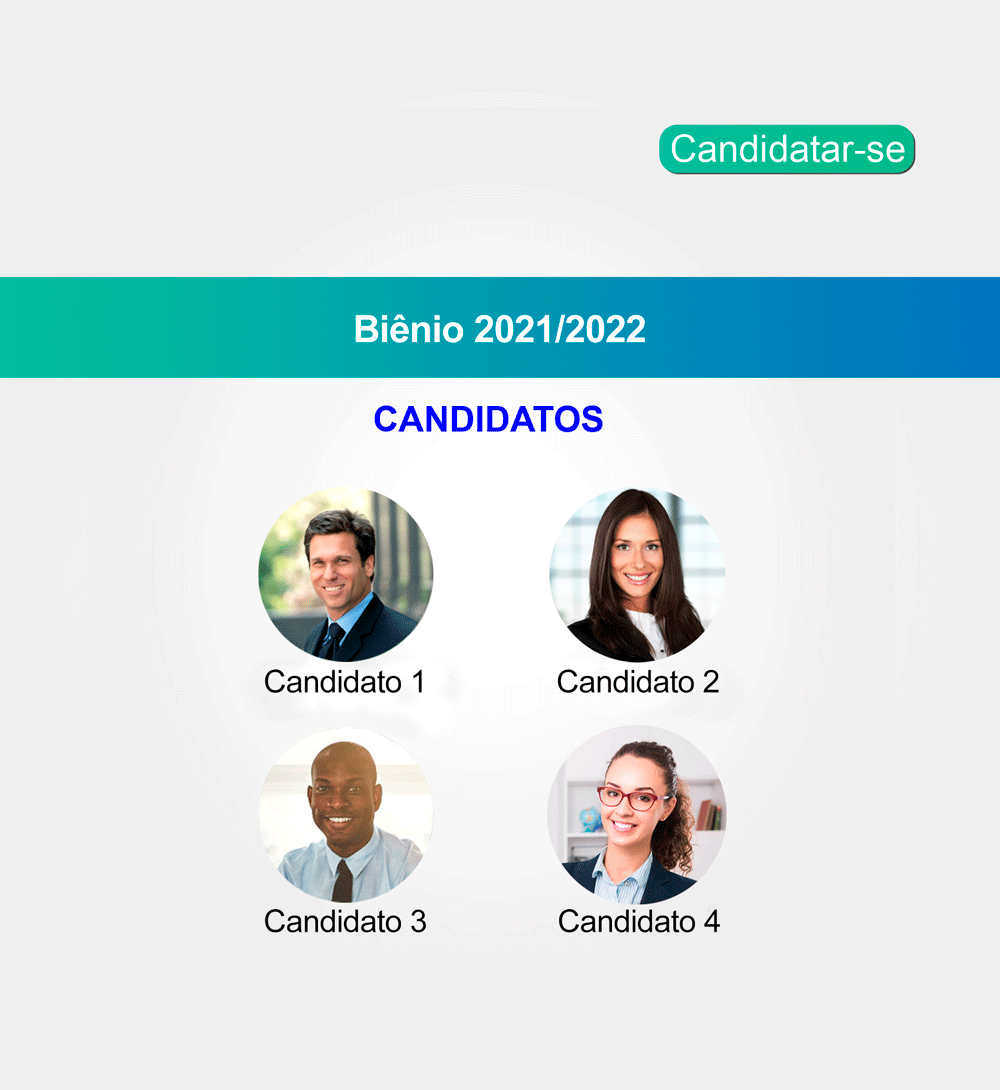Click the blue right end of the banner
This screenshot has width=1000, height=1090.
pyautogui.click(x=958, y=327)
